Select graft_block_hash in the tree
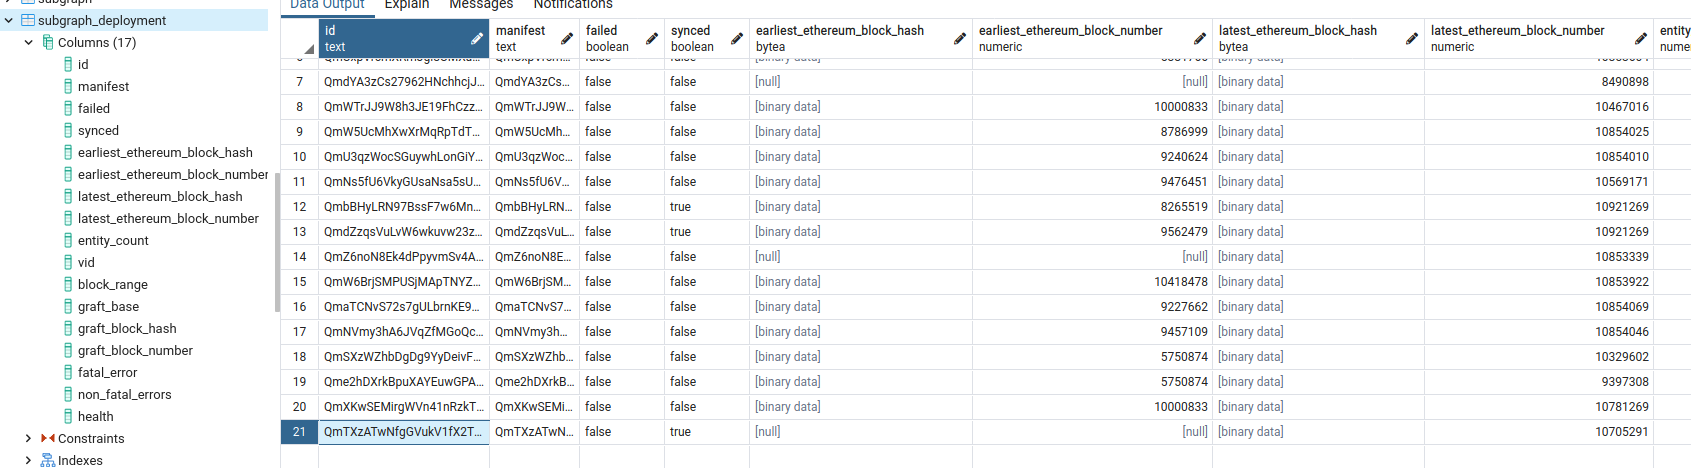Image resolution: width=1691 pixels, height=468 pixels. click(127, 328)
